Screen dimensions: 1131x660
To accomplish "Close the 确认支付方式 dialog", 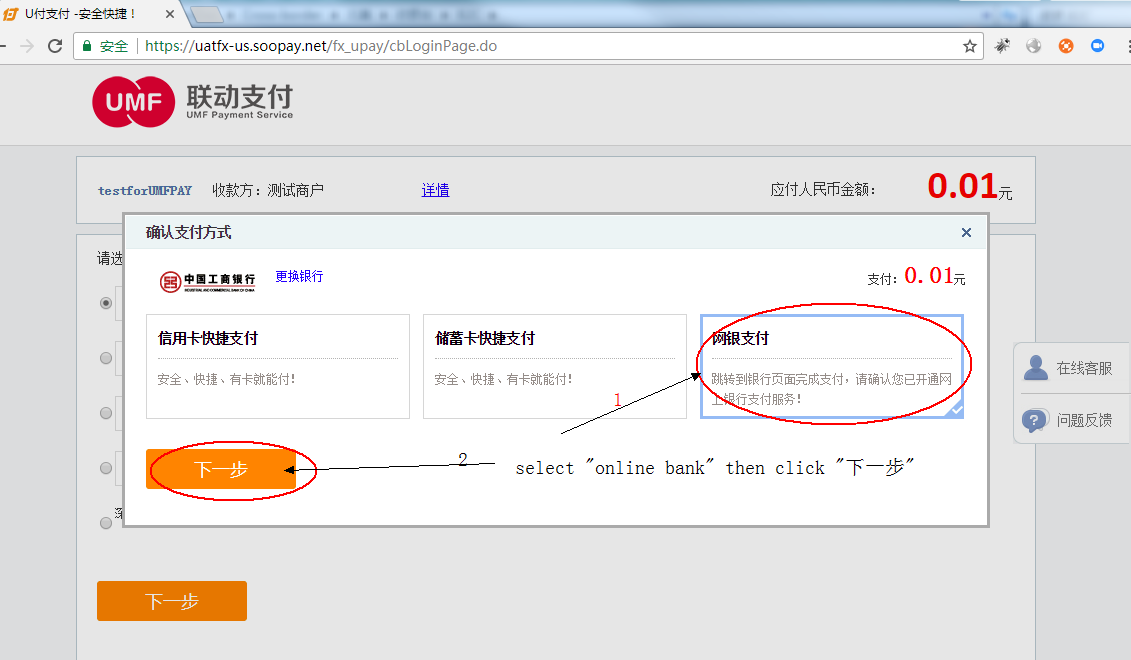I will [966, 232].
